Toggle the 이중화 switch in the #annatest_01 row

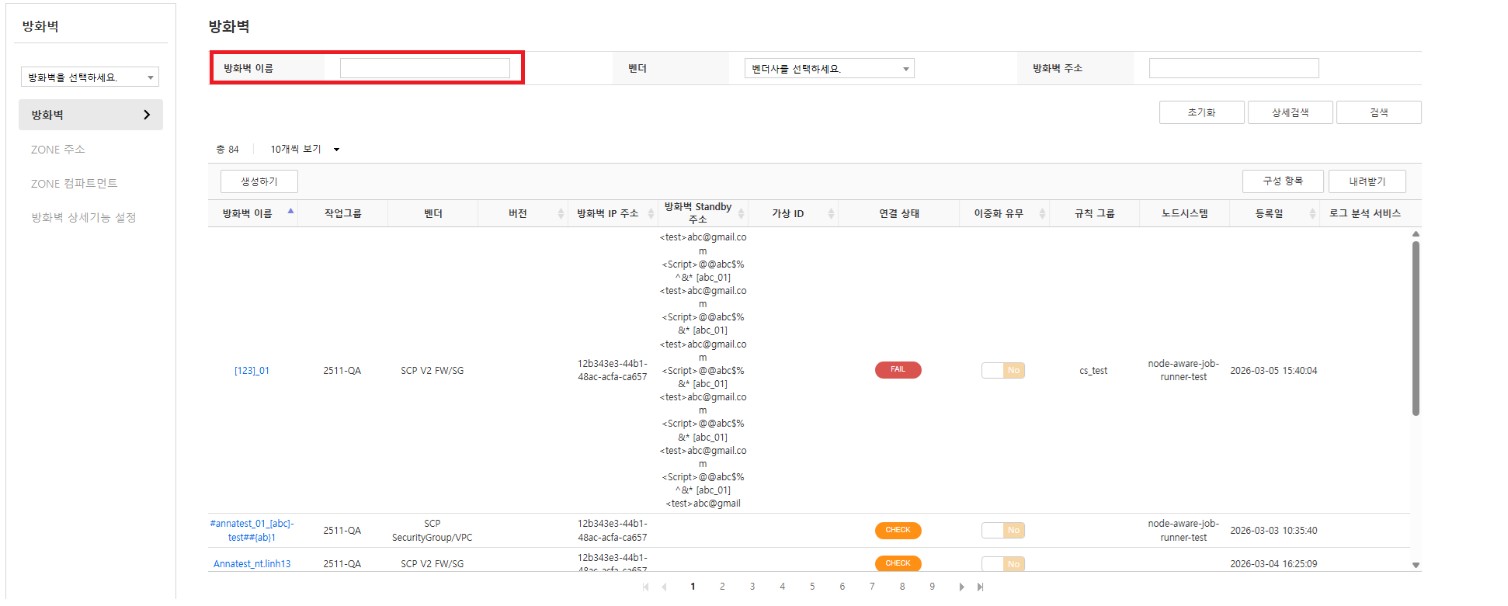[x=1003, y=530]
